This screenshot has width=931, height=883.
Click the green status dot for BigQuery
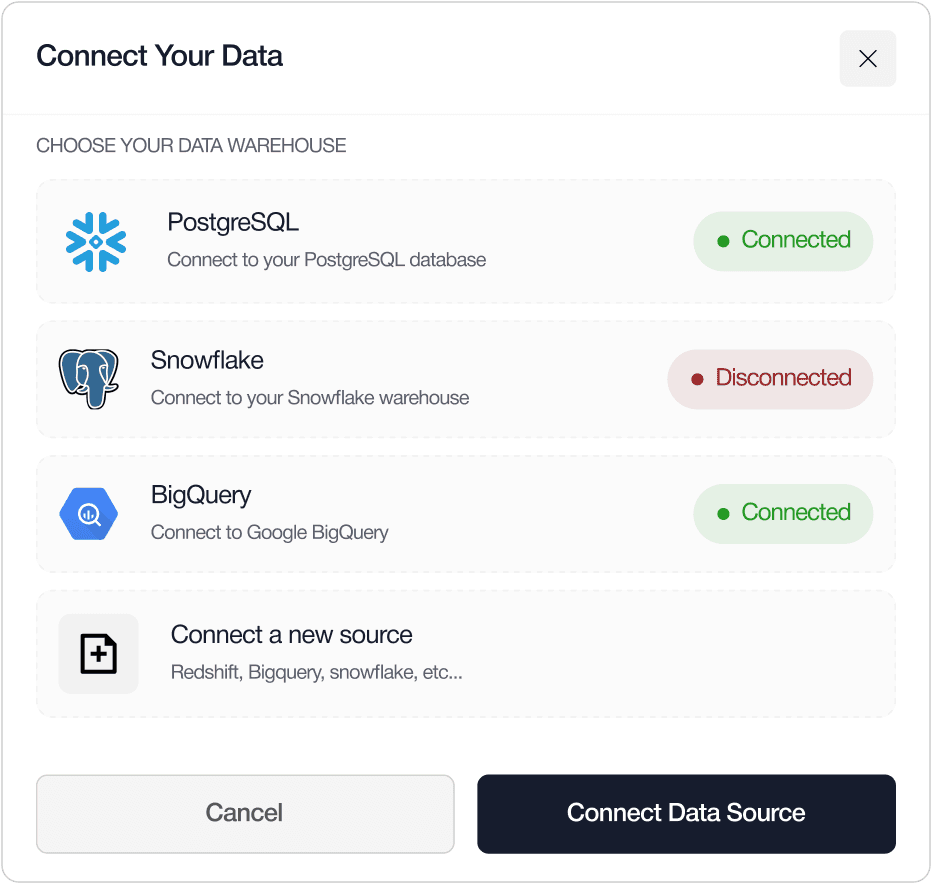pos(723,514)
